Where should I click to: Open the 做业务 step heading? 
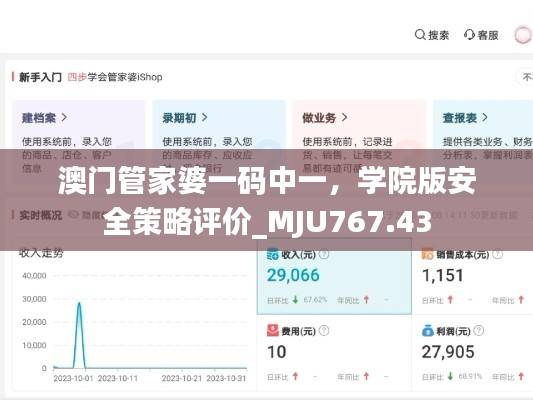(x=319, y=118)
